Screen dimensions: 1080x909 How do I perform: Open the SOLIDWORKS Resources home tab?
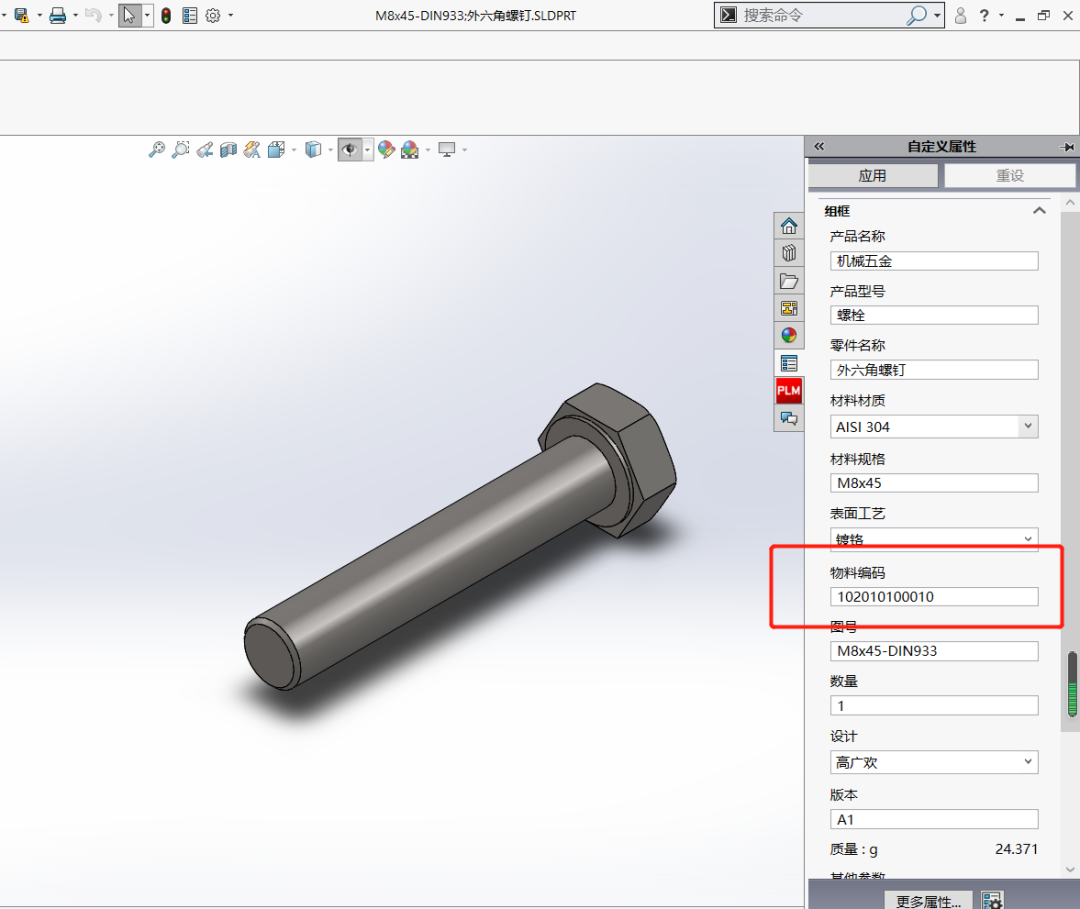coord(789,226)
